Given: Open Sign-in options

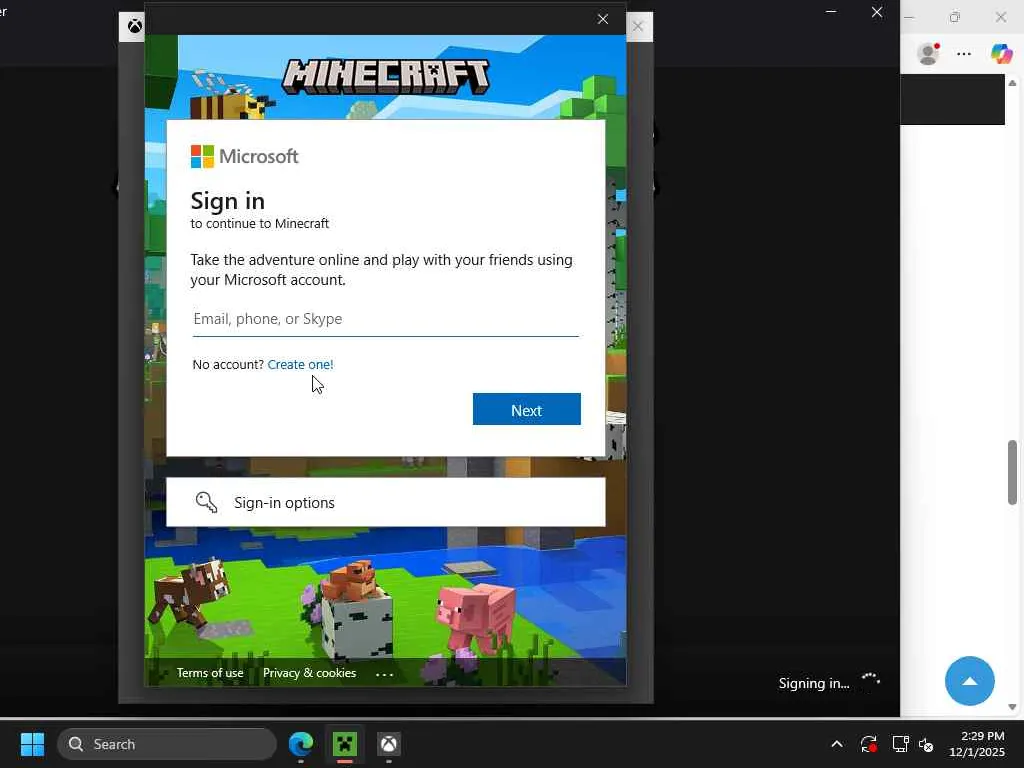Looking at the screenshot, I should click(x=385, y=502).
